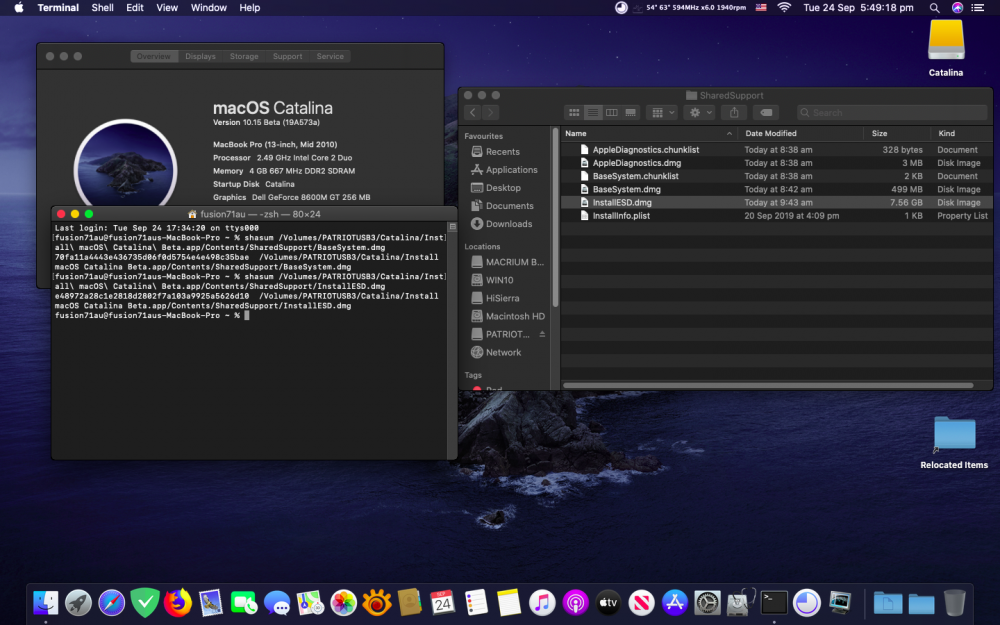Click the Terminal icon in the Dock
This screenshot has width=1000, height=625.
[x=774, y=603]
